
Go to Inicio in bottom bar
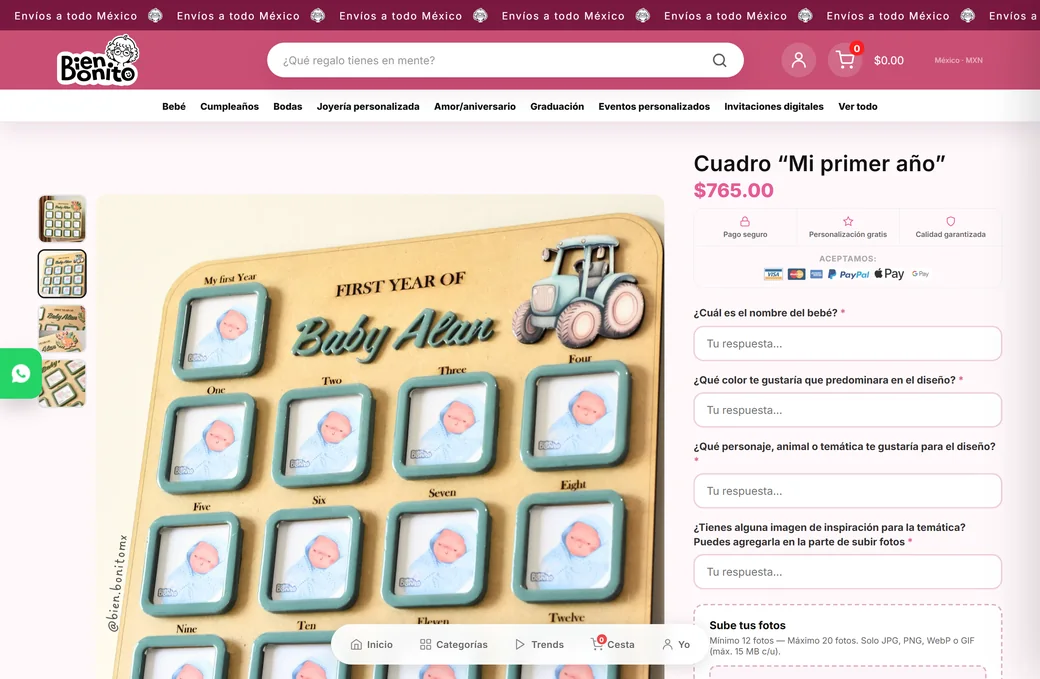tap(371, 645)
